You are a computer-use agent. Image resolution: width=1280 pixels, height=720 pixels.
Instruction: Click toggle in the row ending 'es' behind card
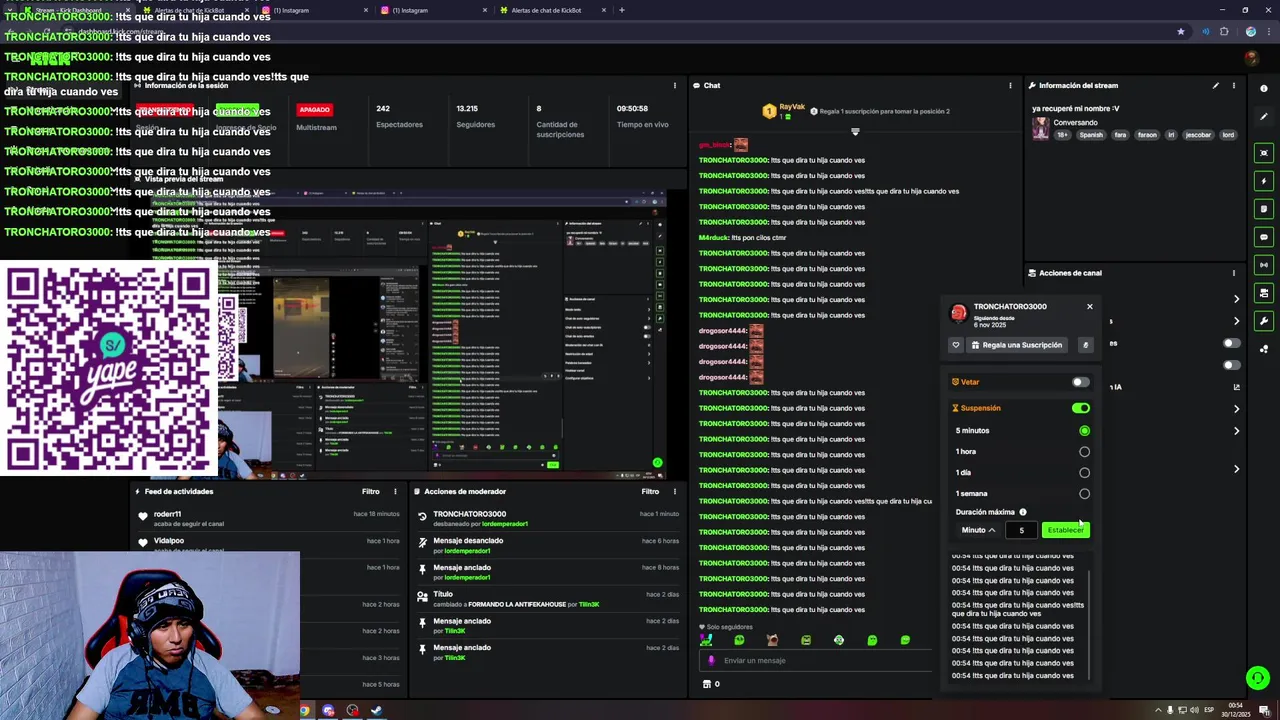point(1232,343)
